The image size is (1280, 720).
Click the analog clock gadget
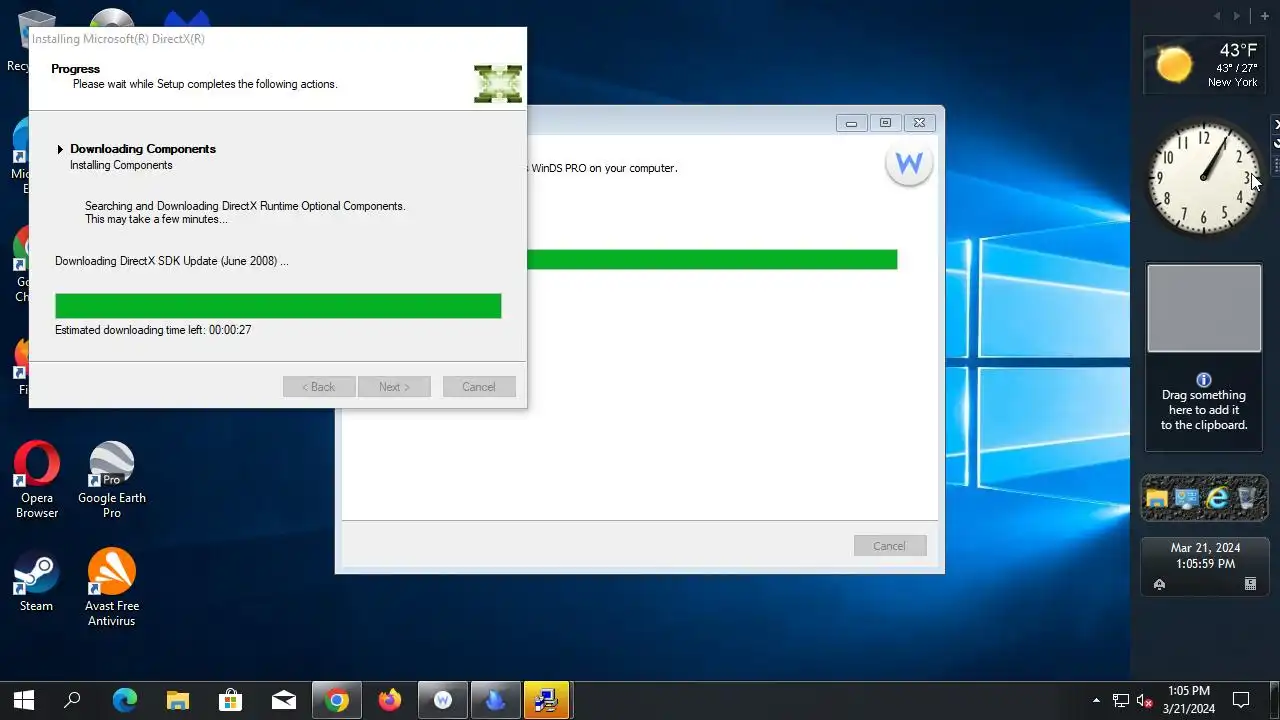click(x=1204, y=177)
